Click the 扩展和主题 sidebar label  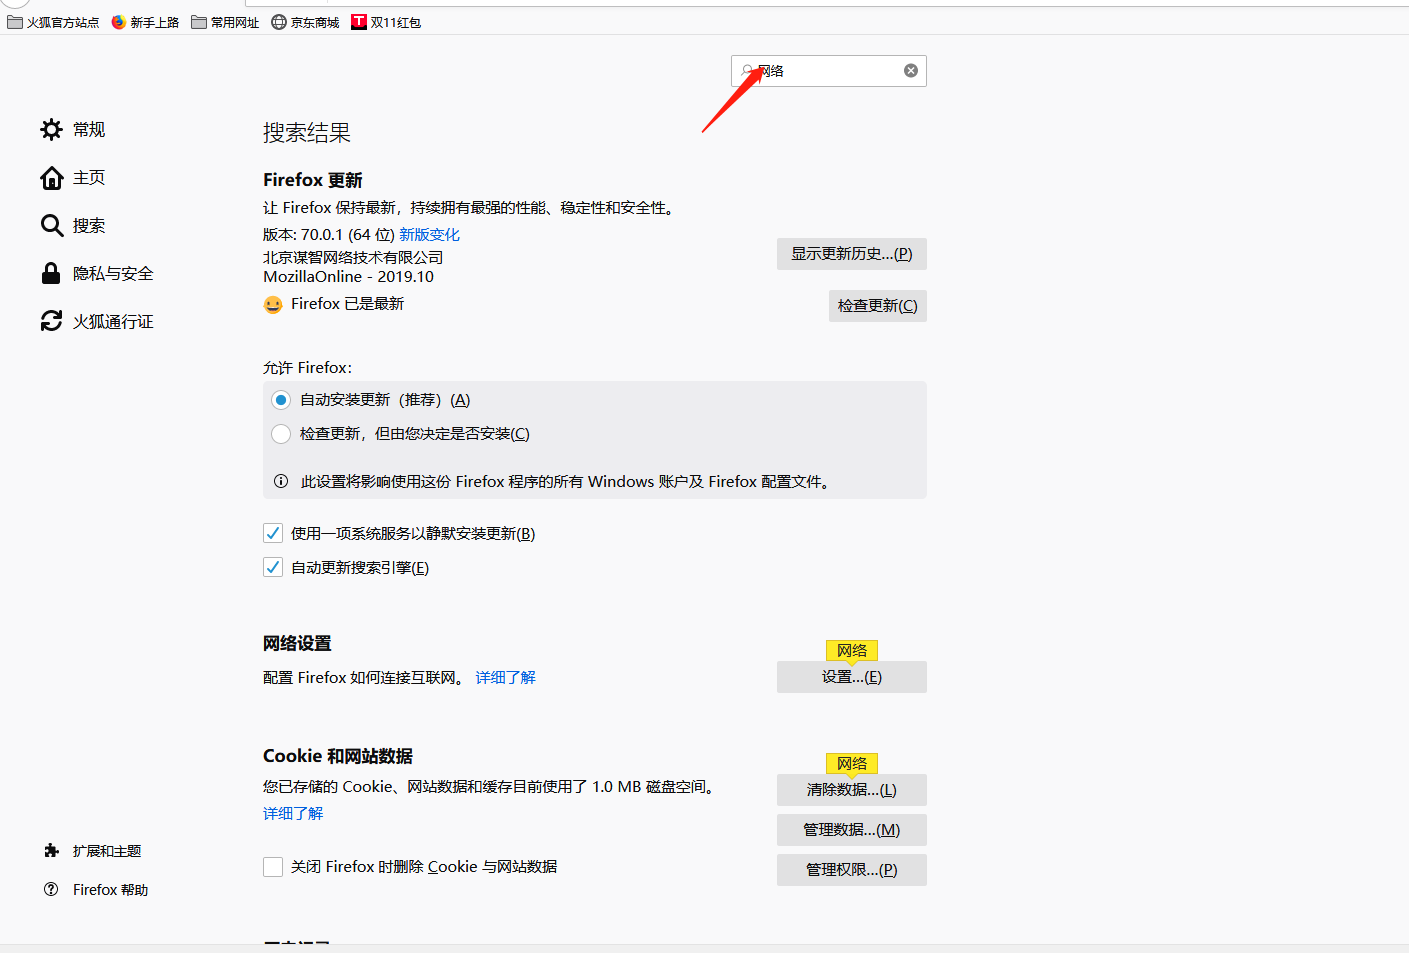click(107, 851)
